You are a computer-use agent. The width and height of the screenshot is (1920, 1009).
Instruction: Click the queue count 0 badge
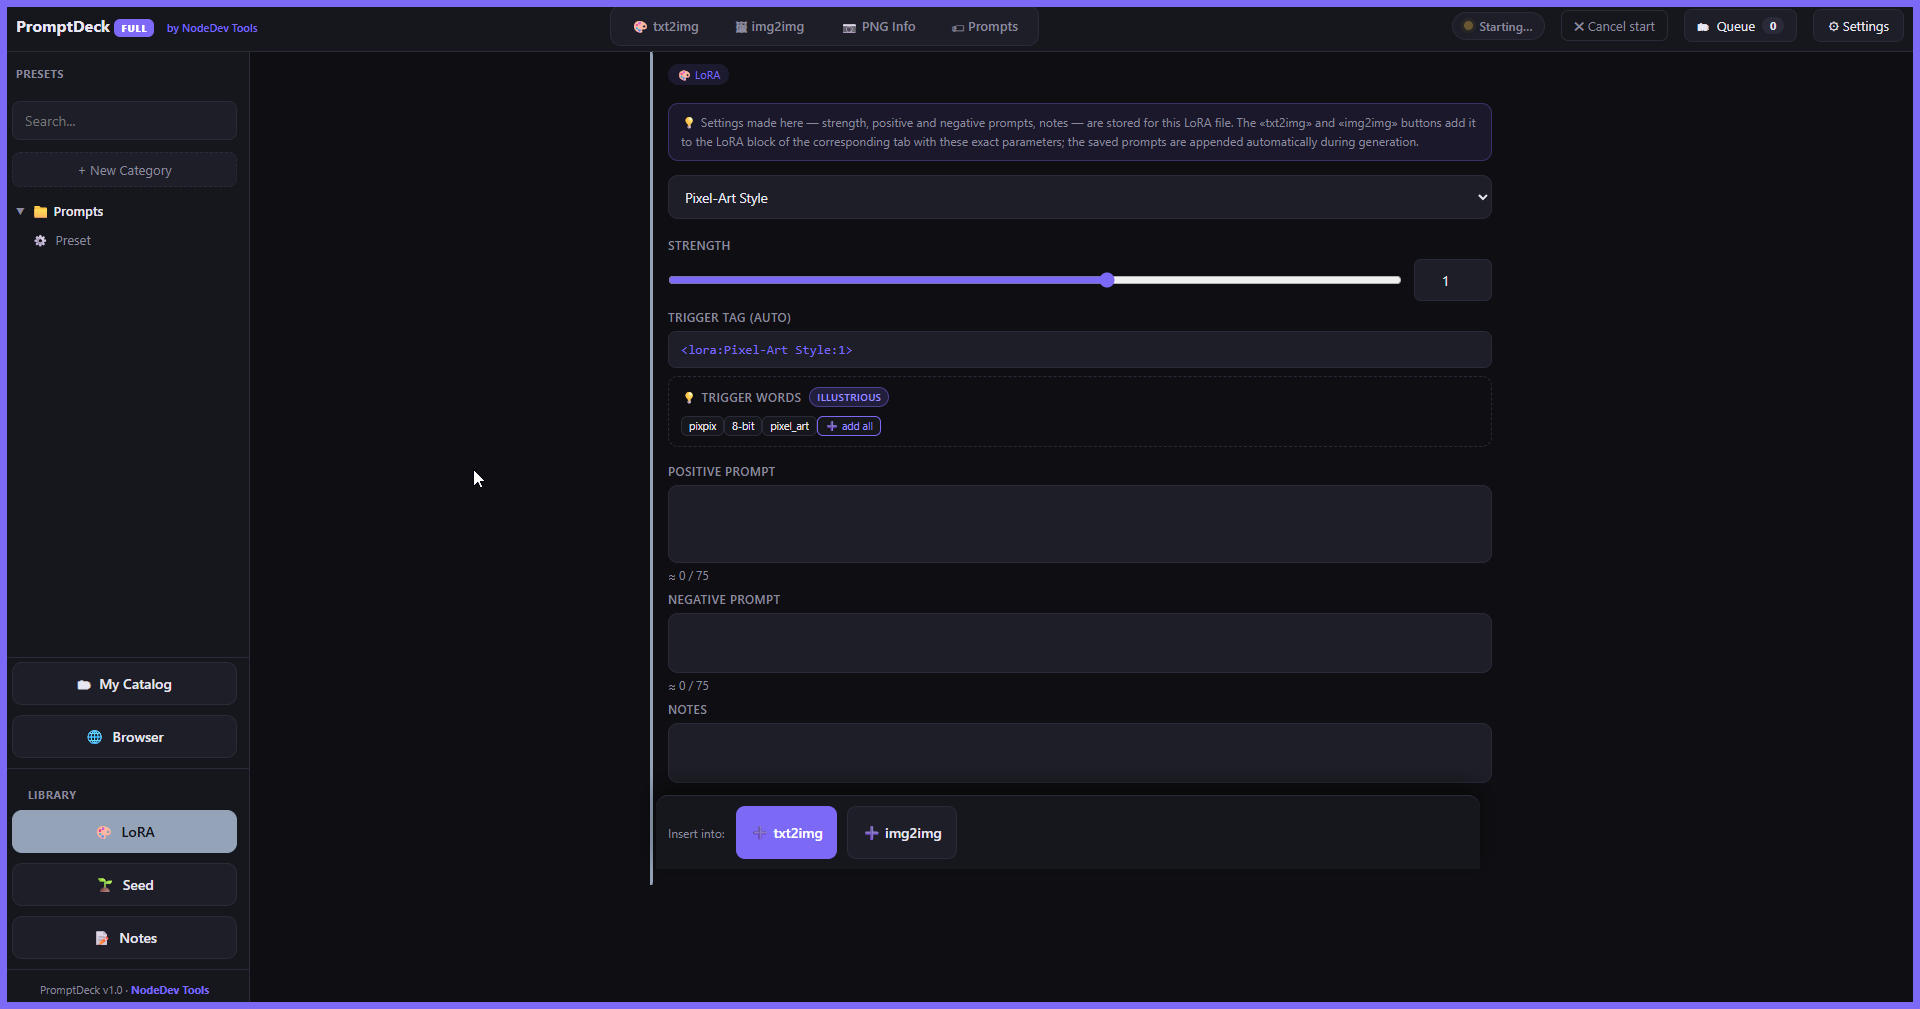pos(1773,27)
